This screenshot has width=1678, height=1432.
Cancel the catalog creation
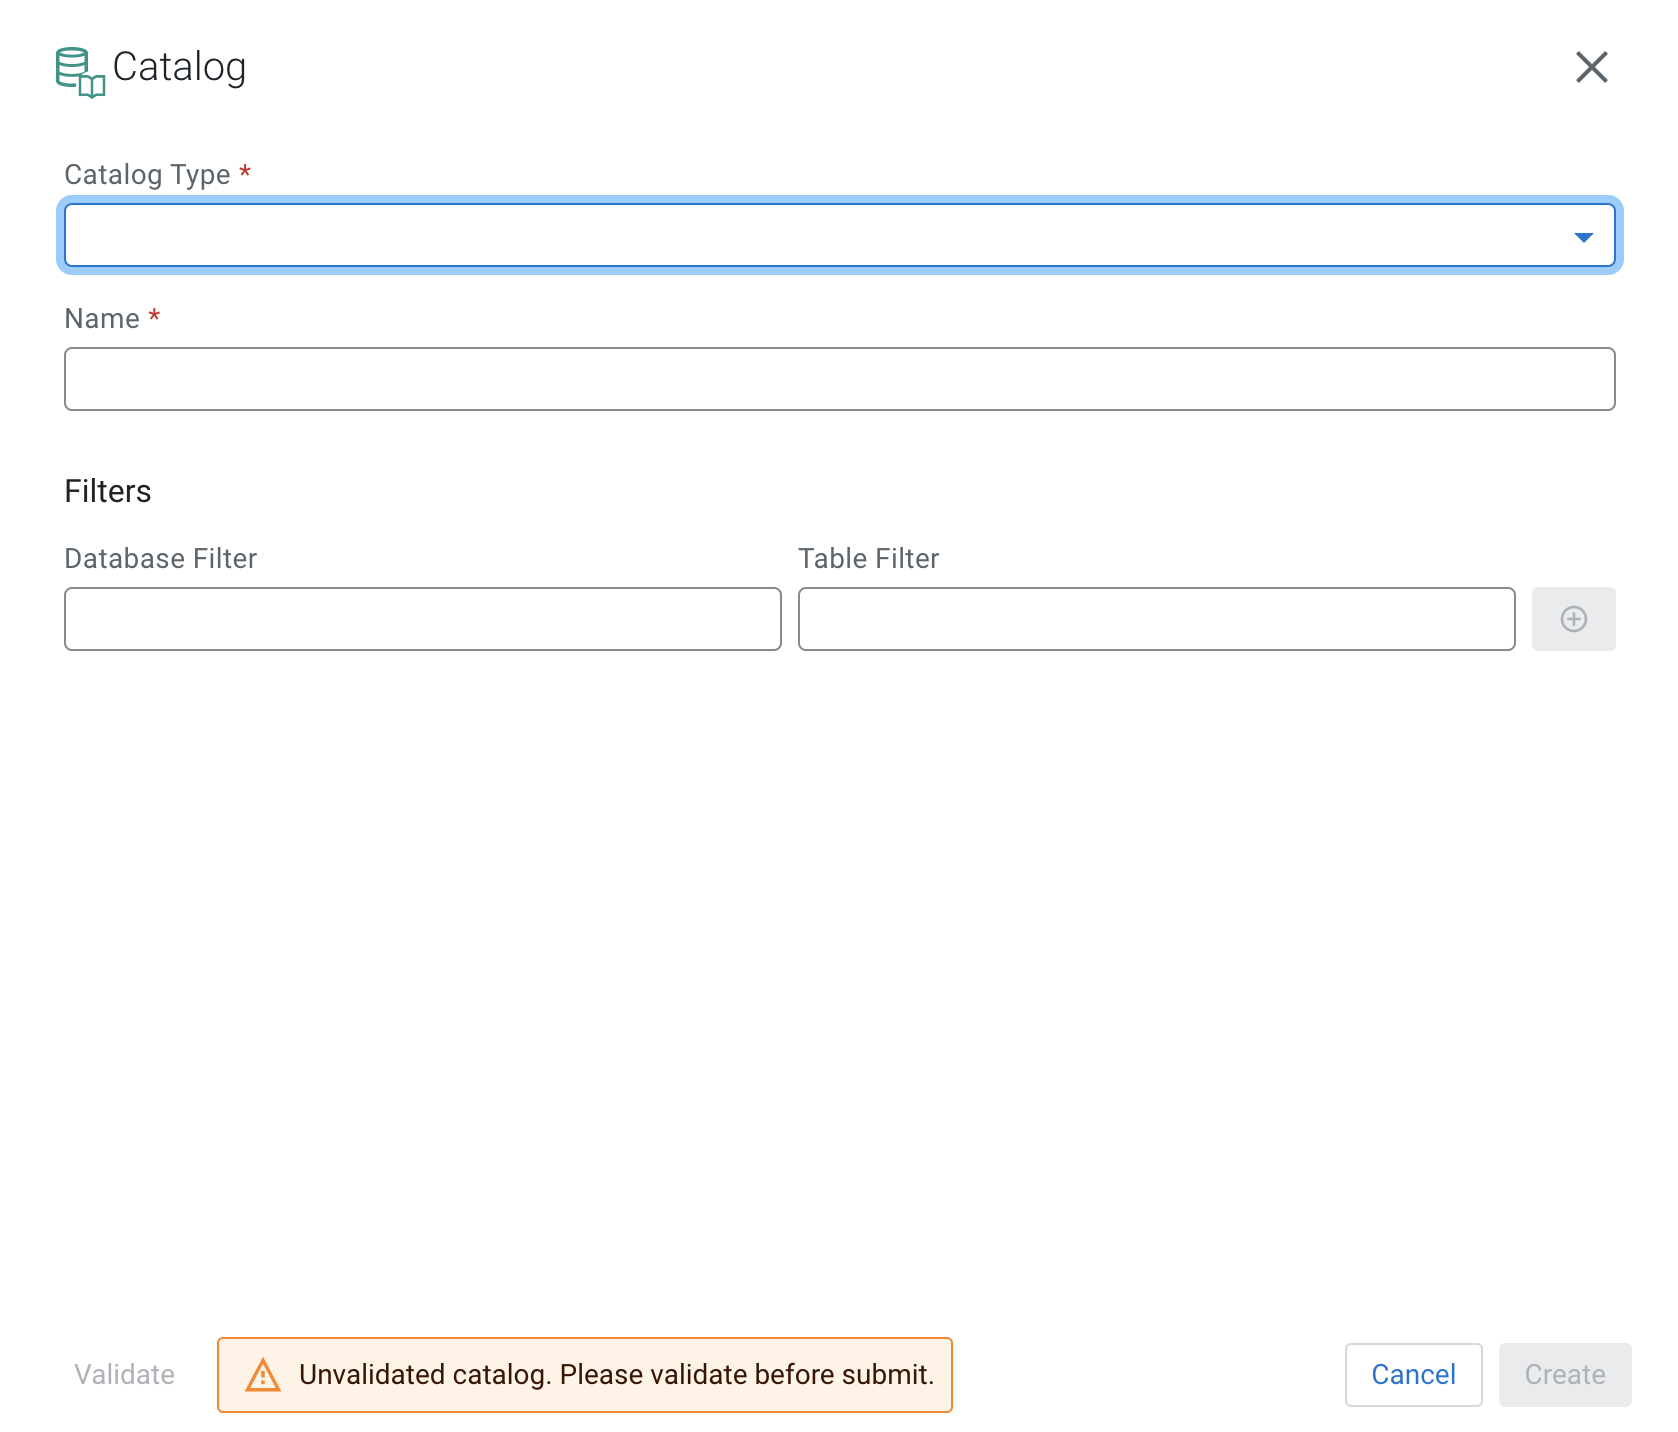(x=1412, y=1375)
